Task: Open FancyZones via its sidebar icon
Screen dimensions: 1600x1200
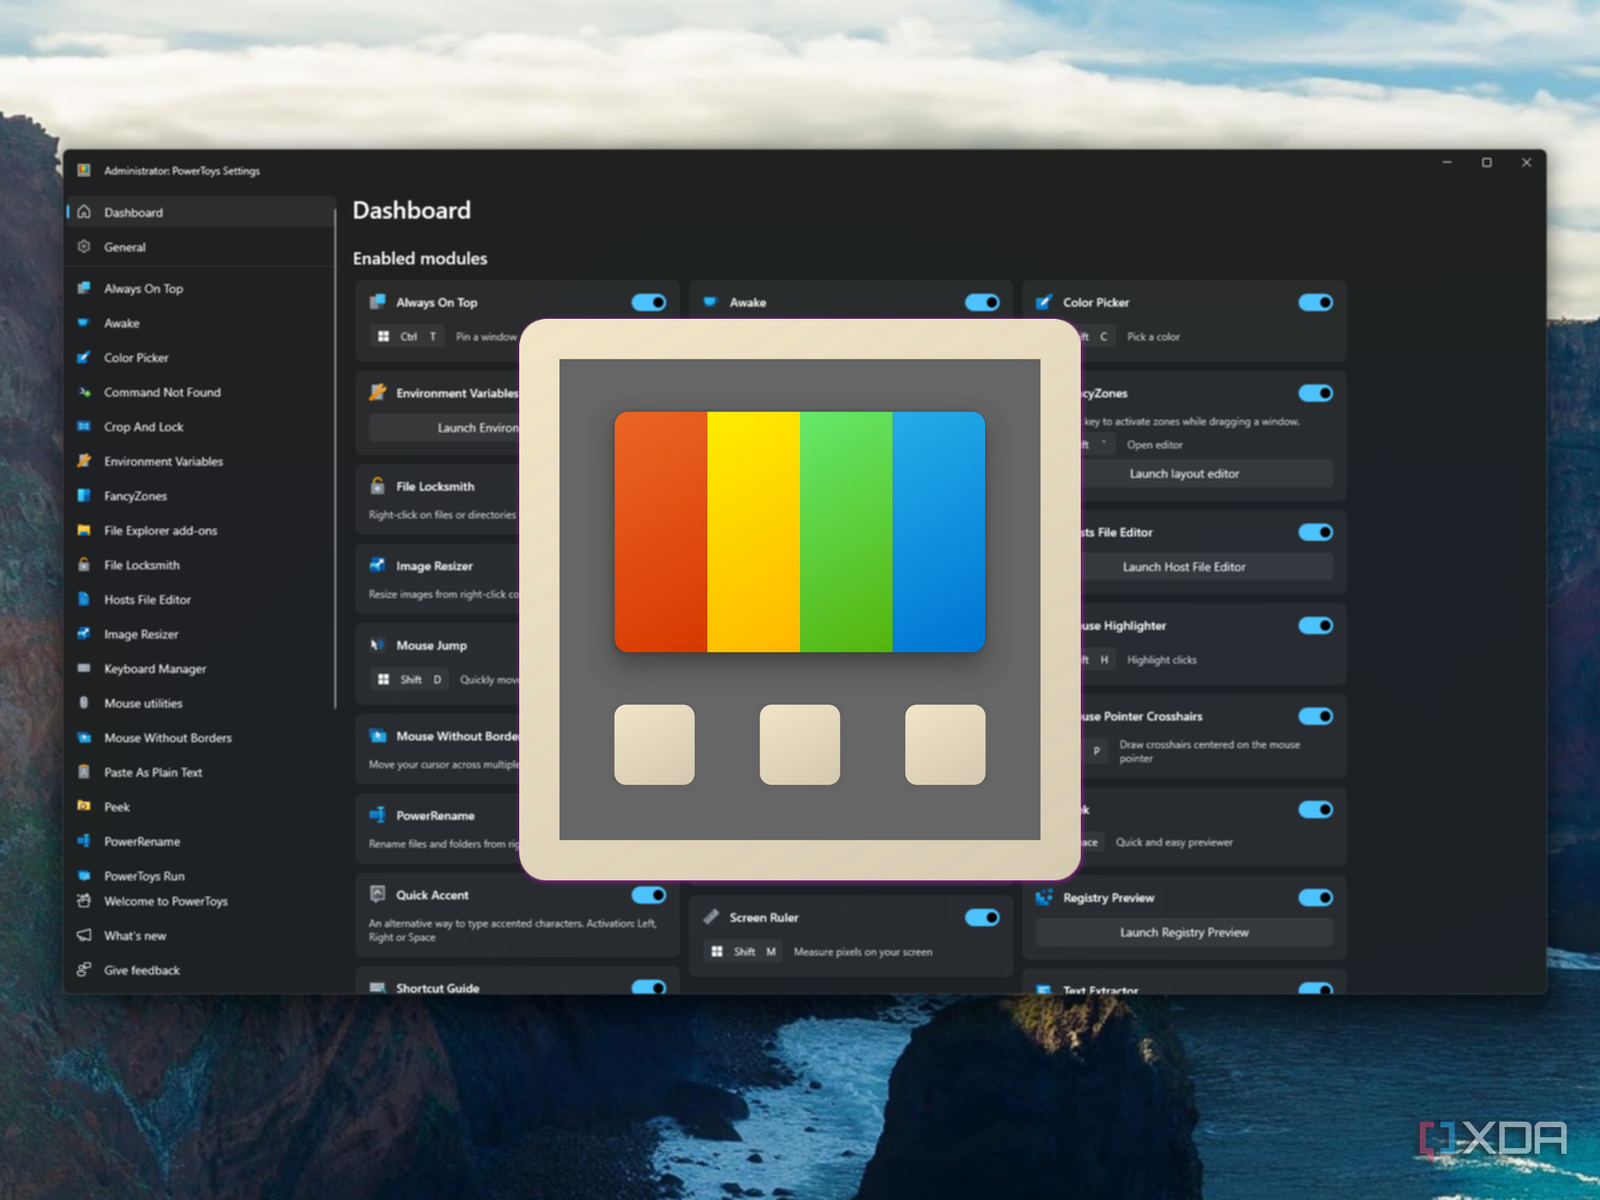Action: click(84, 496)
